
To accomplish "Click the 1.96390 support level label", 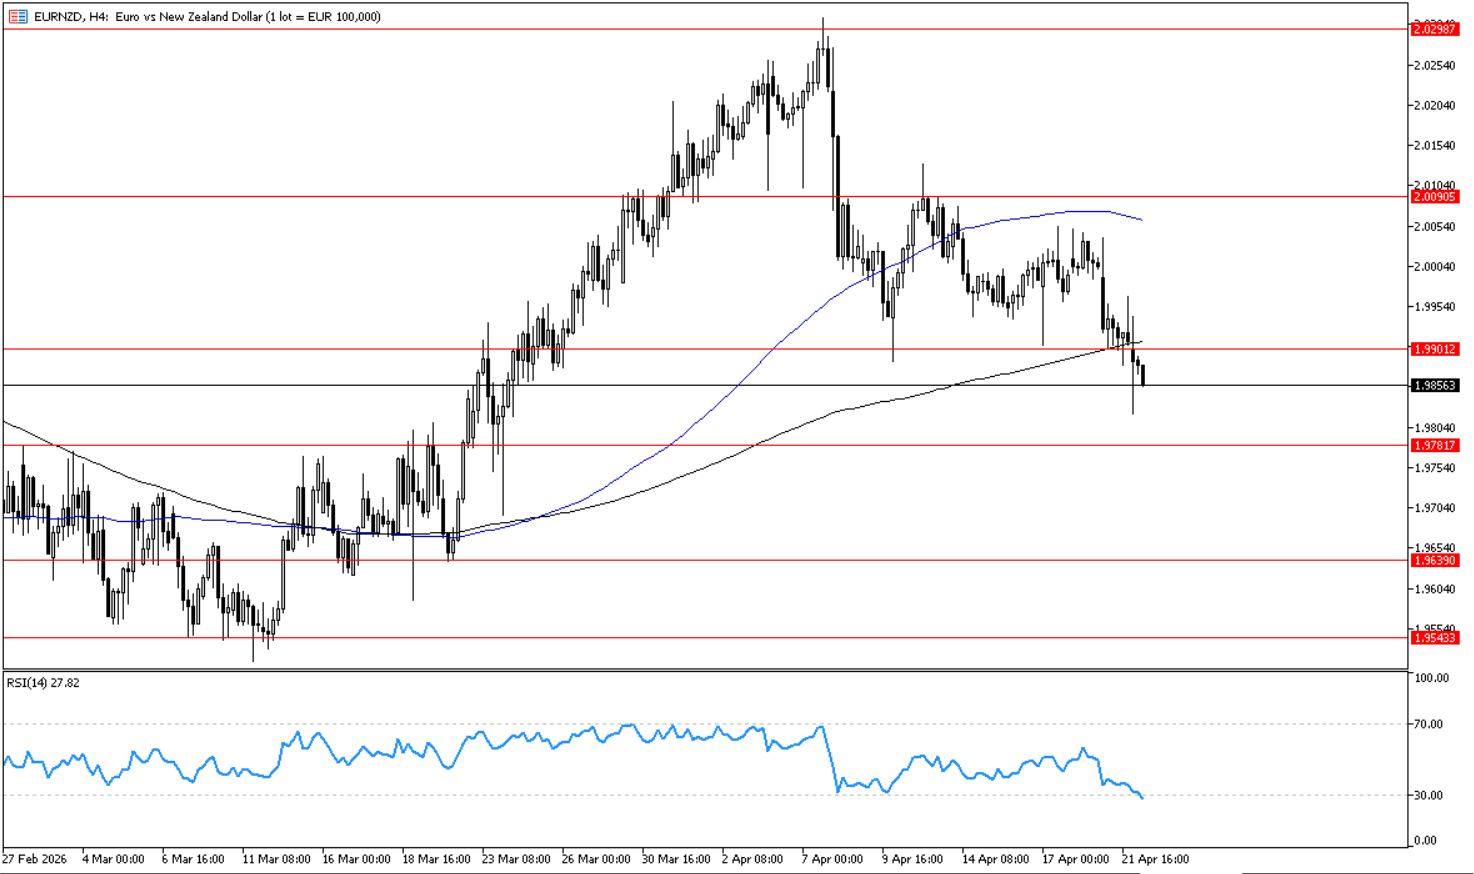I will point(1434,560).
